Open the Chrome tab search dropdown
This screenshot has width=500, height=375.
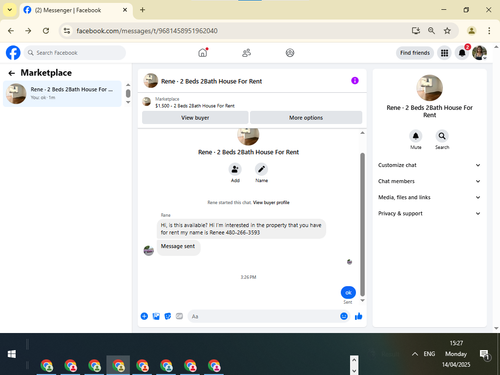click(x=10, y=10)
